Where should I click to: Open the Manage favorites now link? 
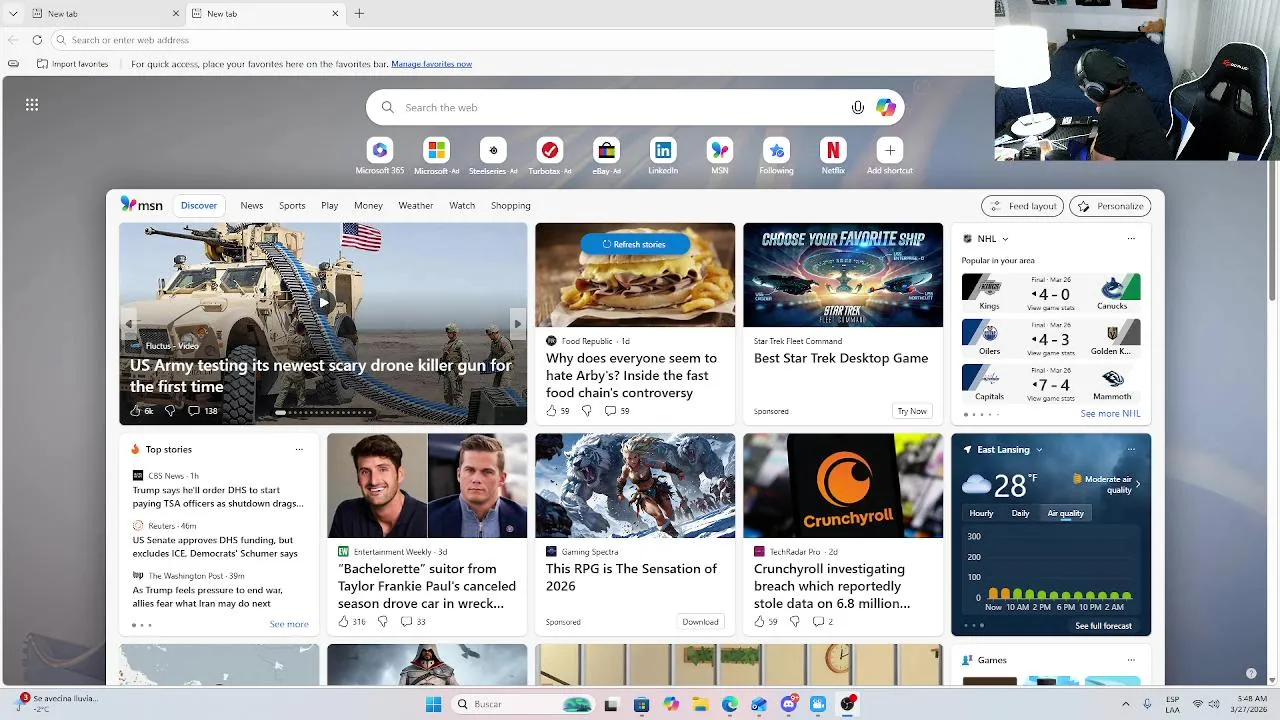pos(432,64)
